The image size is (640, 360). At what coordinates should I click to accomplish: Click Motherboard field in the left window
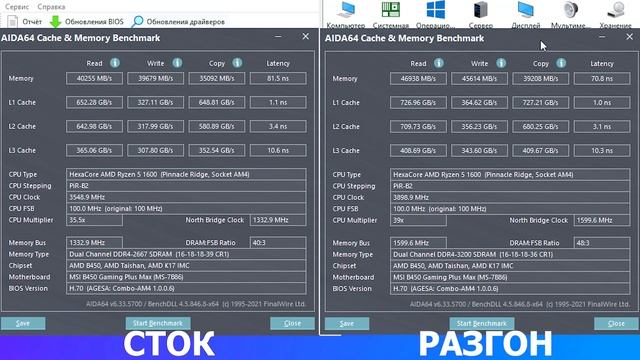pos(186,277)
